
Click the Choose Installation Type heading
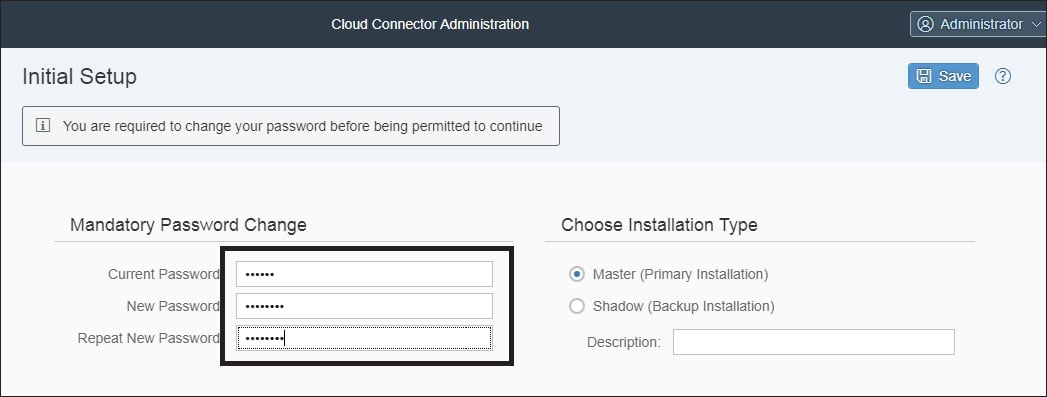click(659, 225)
